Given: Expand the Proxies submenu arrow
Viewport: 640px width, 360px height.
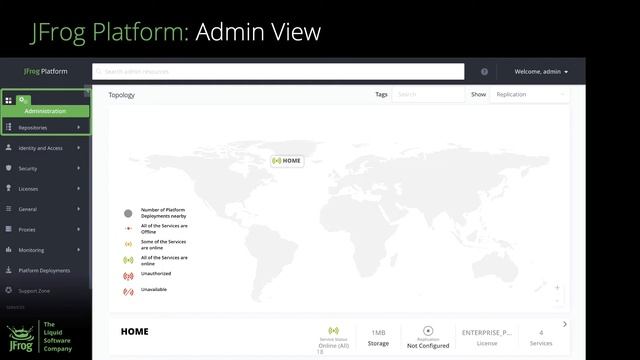Looking at the screenshot, I should coord(78,229).
